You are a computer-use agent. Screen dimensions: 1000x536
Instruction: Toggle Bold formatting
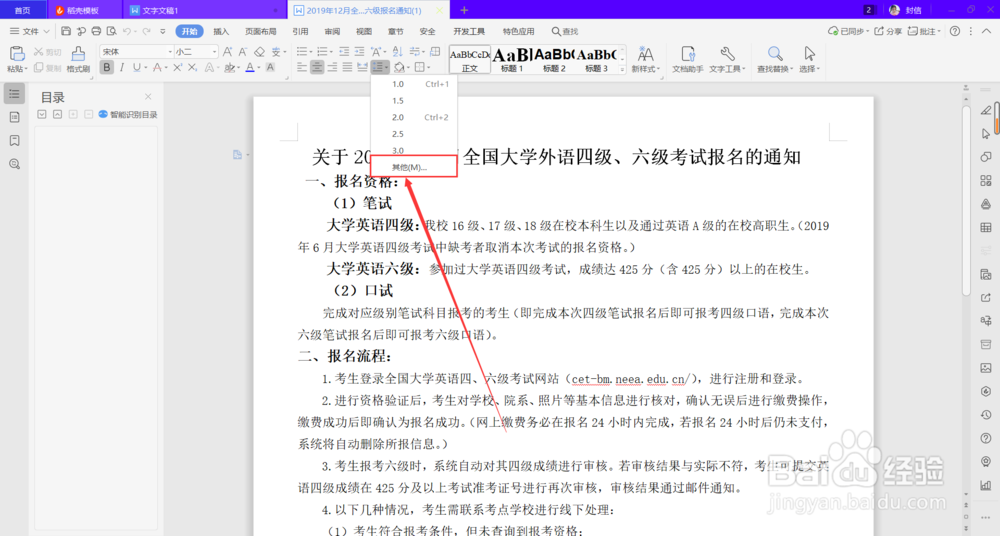(107, 68)
